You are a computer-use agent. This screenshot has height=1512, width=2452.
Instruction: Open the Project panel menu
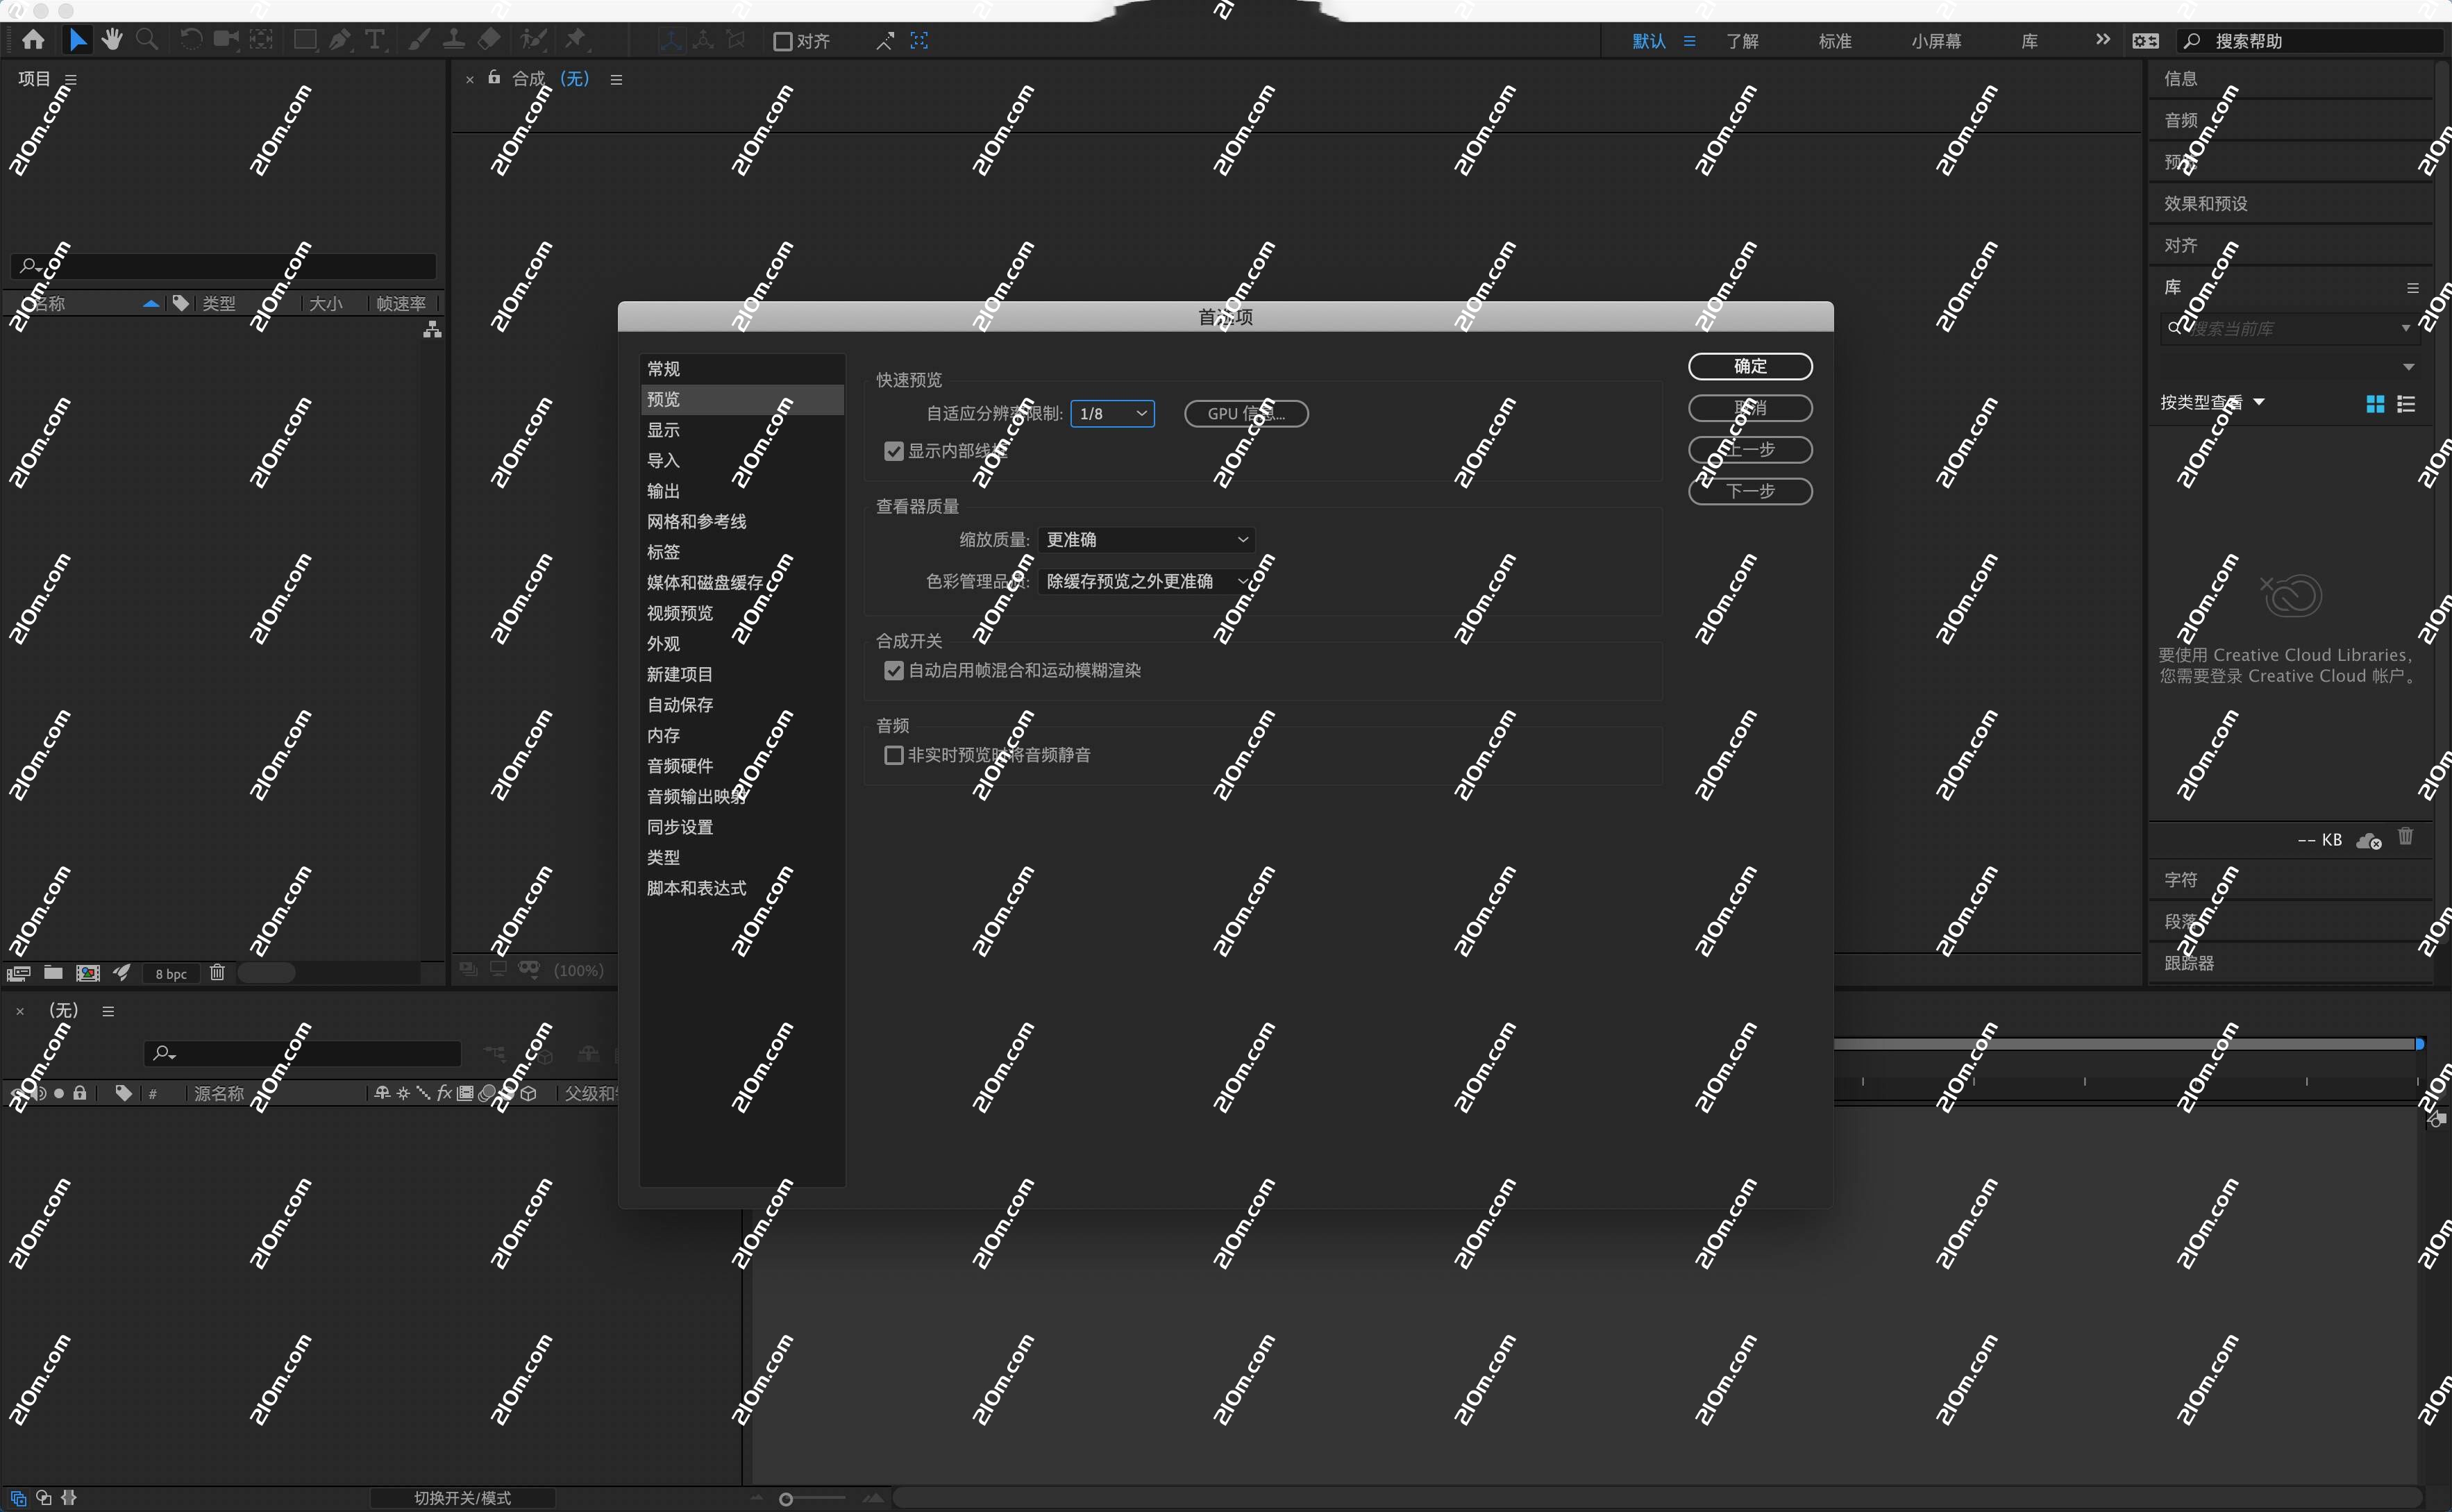[70, 79]
